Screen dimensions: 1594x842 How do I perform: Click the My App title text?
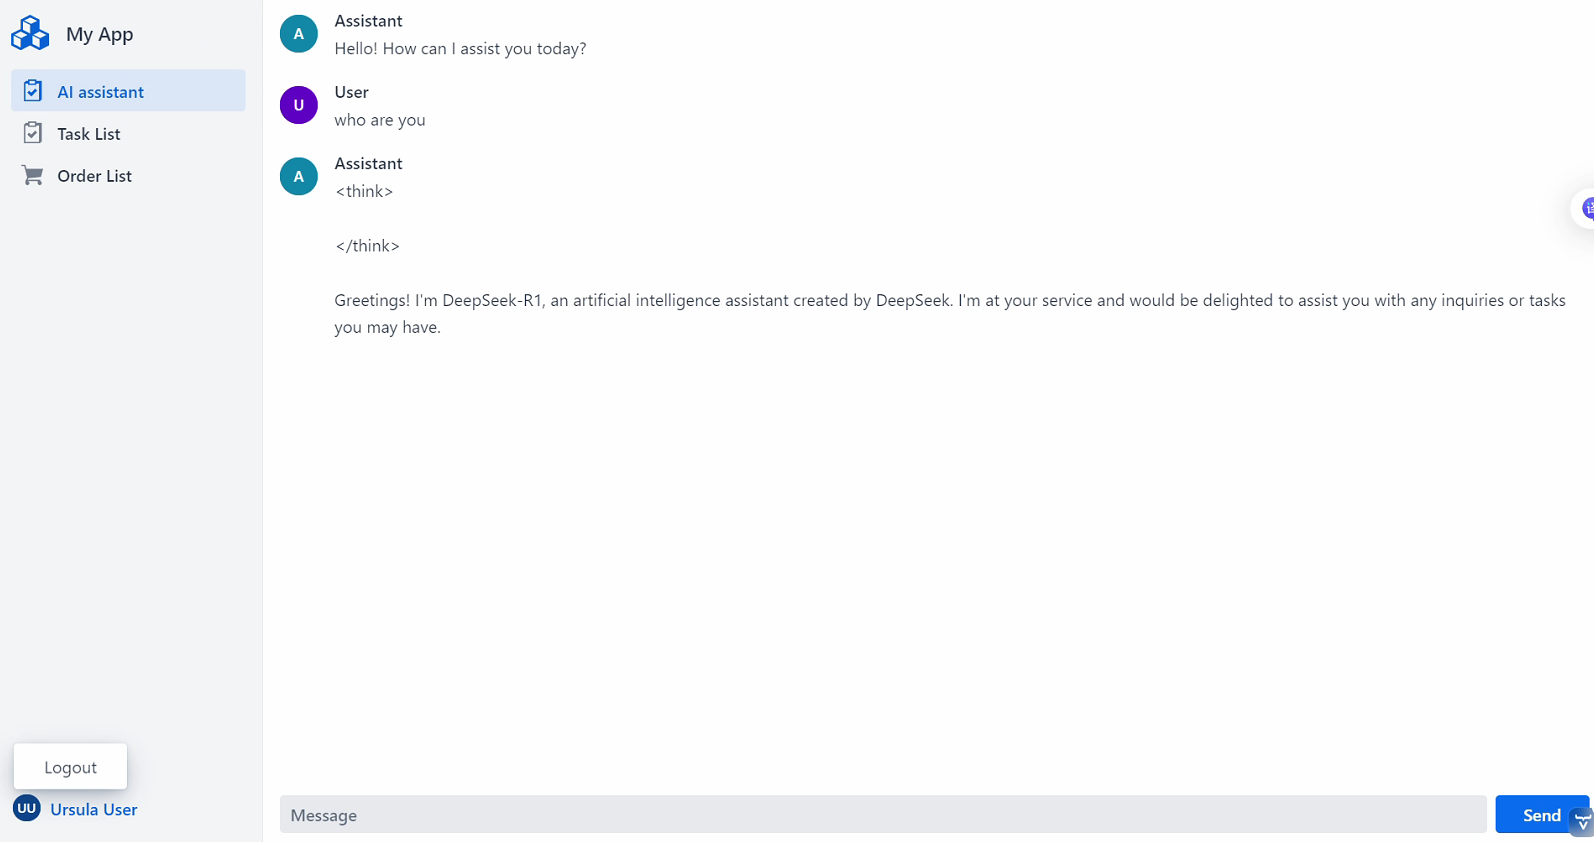coord(99,34)
